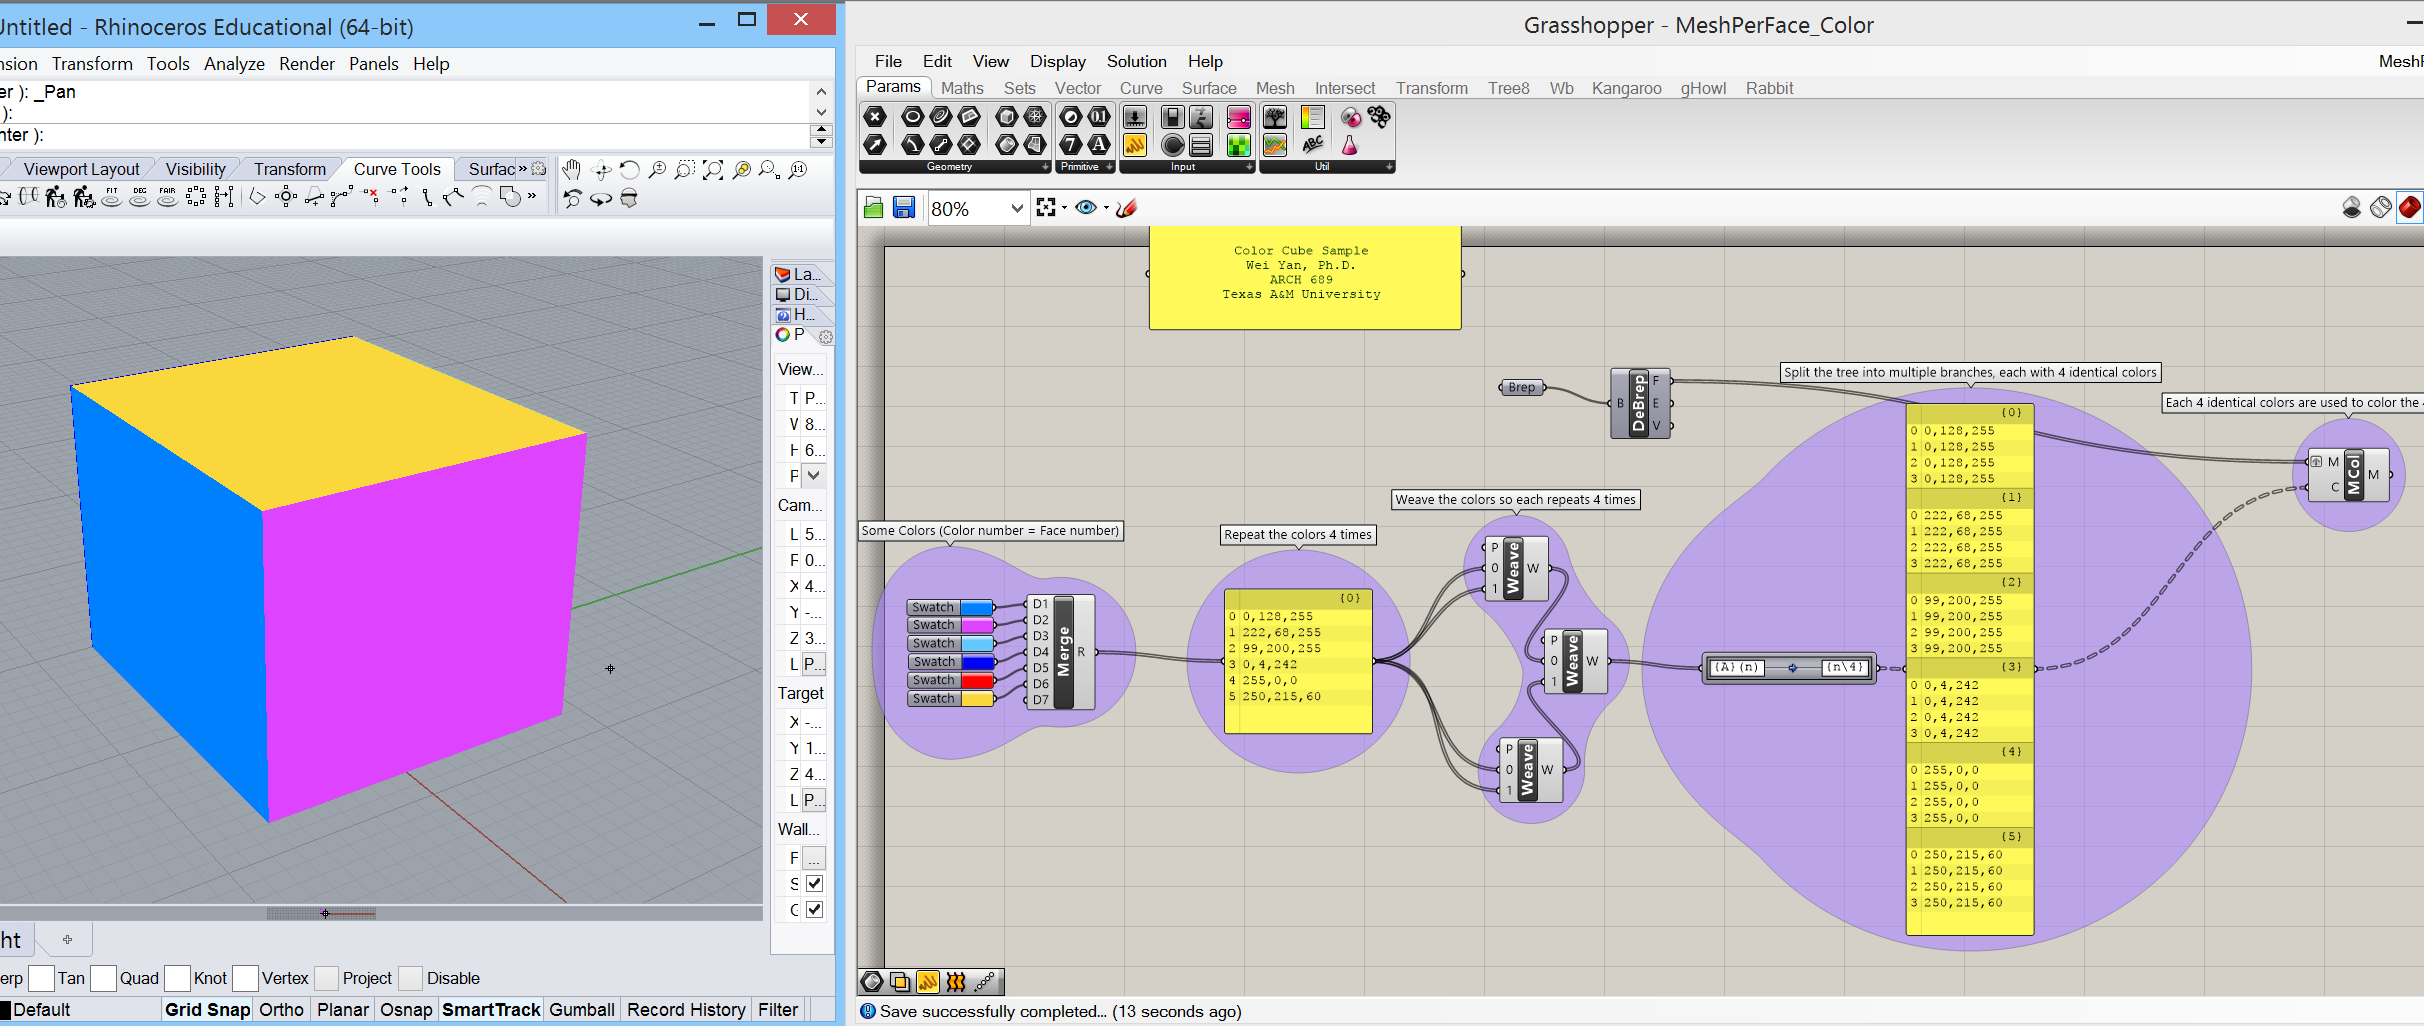Click Gumball in the Rhino status bar

point(582,1010)
